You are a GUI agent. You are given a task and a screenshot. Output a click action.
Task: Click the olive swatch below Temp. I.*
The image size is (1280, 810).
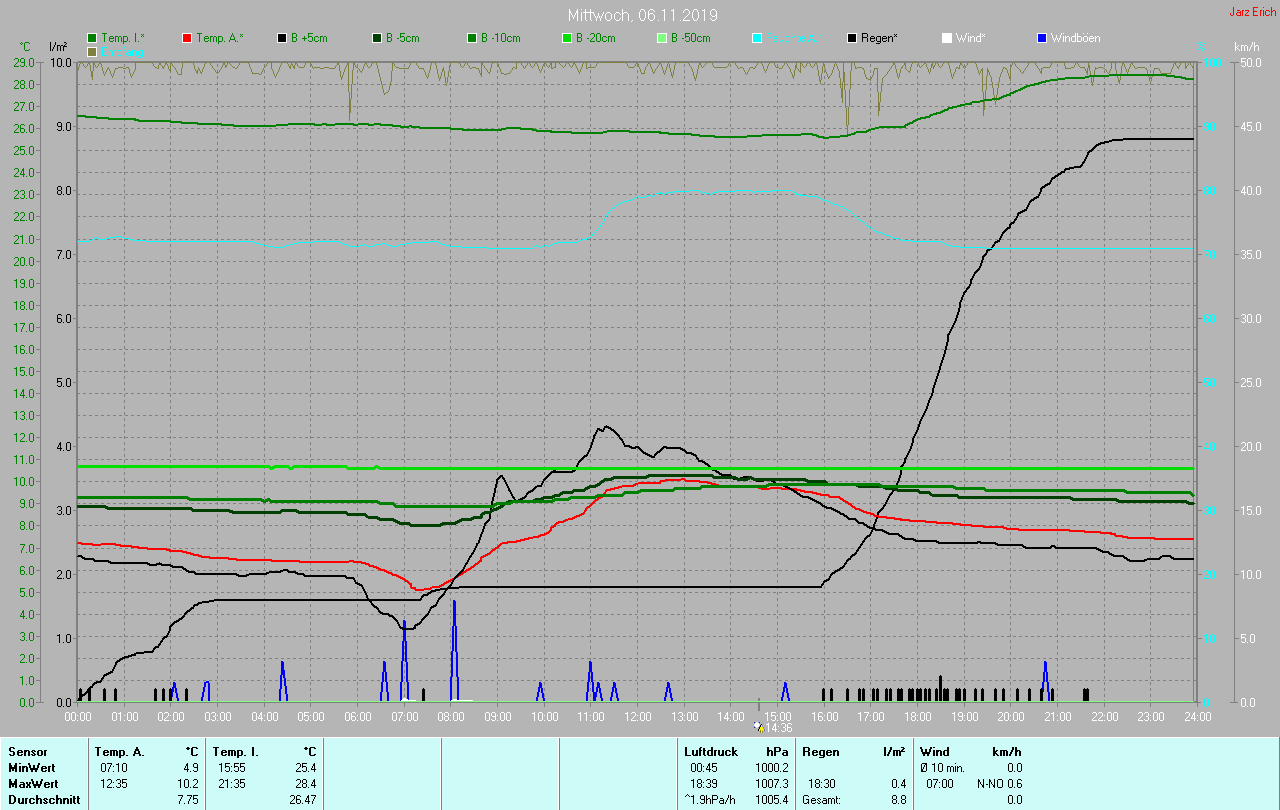point(92,51)
